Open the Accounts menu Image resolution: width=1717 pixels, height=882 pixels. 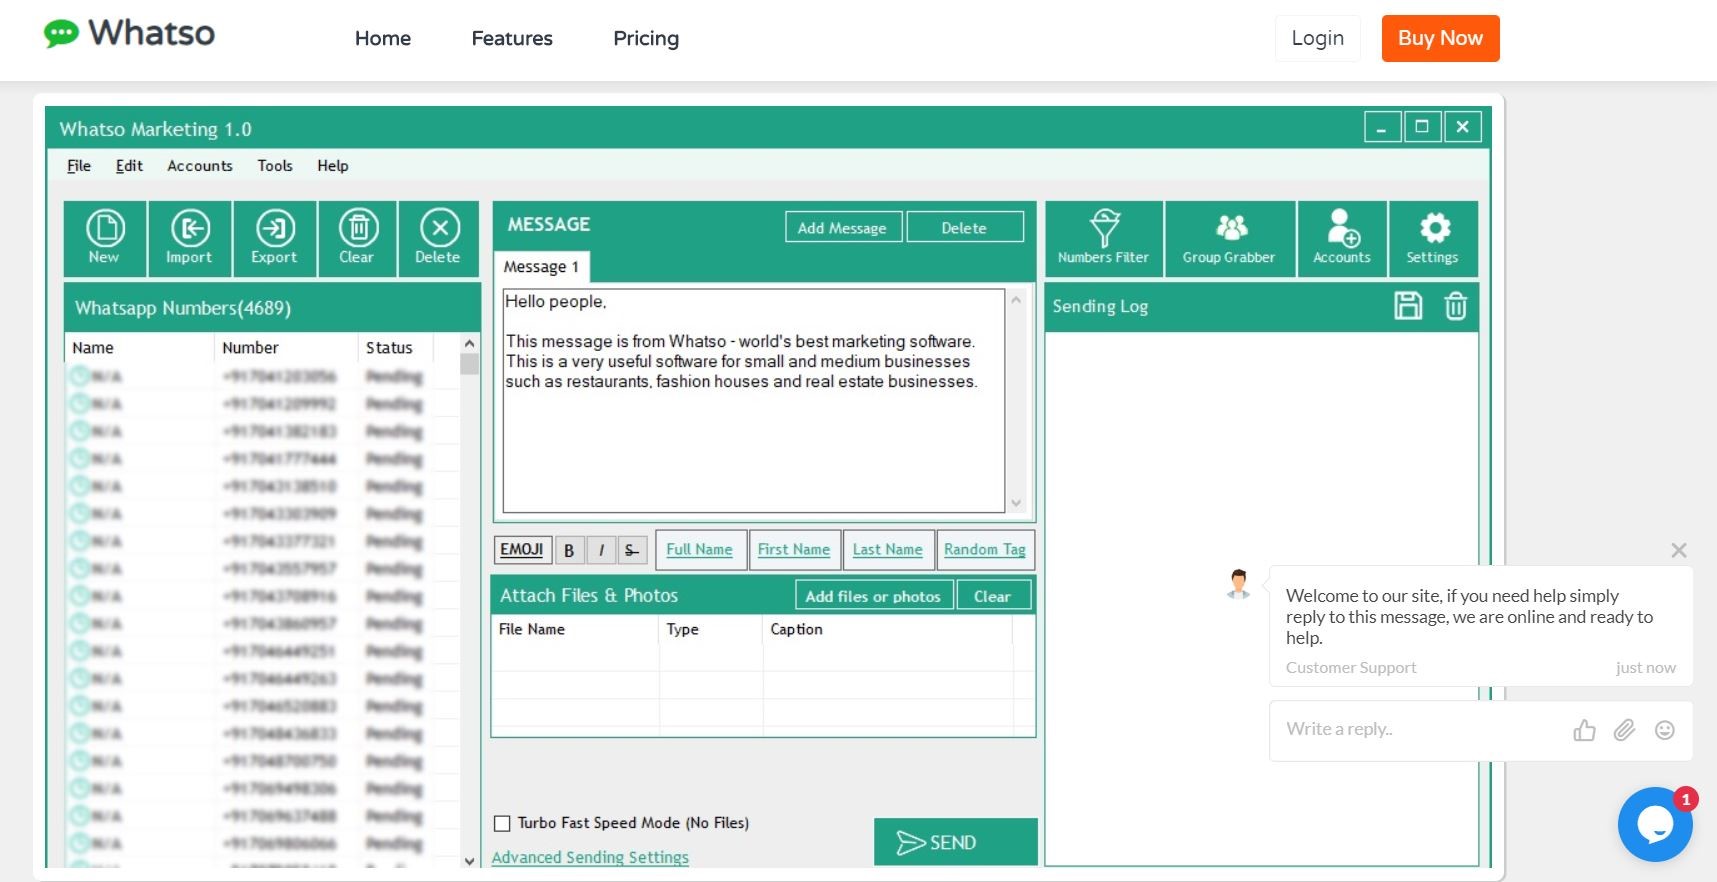coord(200,166)
